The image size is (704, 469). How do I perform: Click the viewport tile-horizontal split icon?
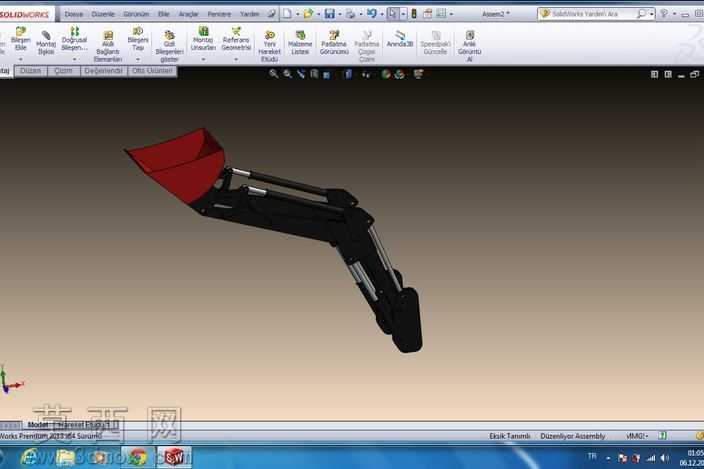point(654,74)
